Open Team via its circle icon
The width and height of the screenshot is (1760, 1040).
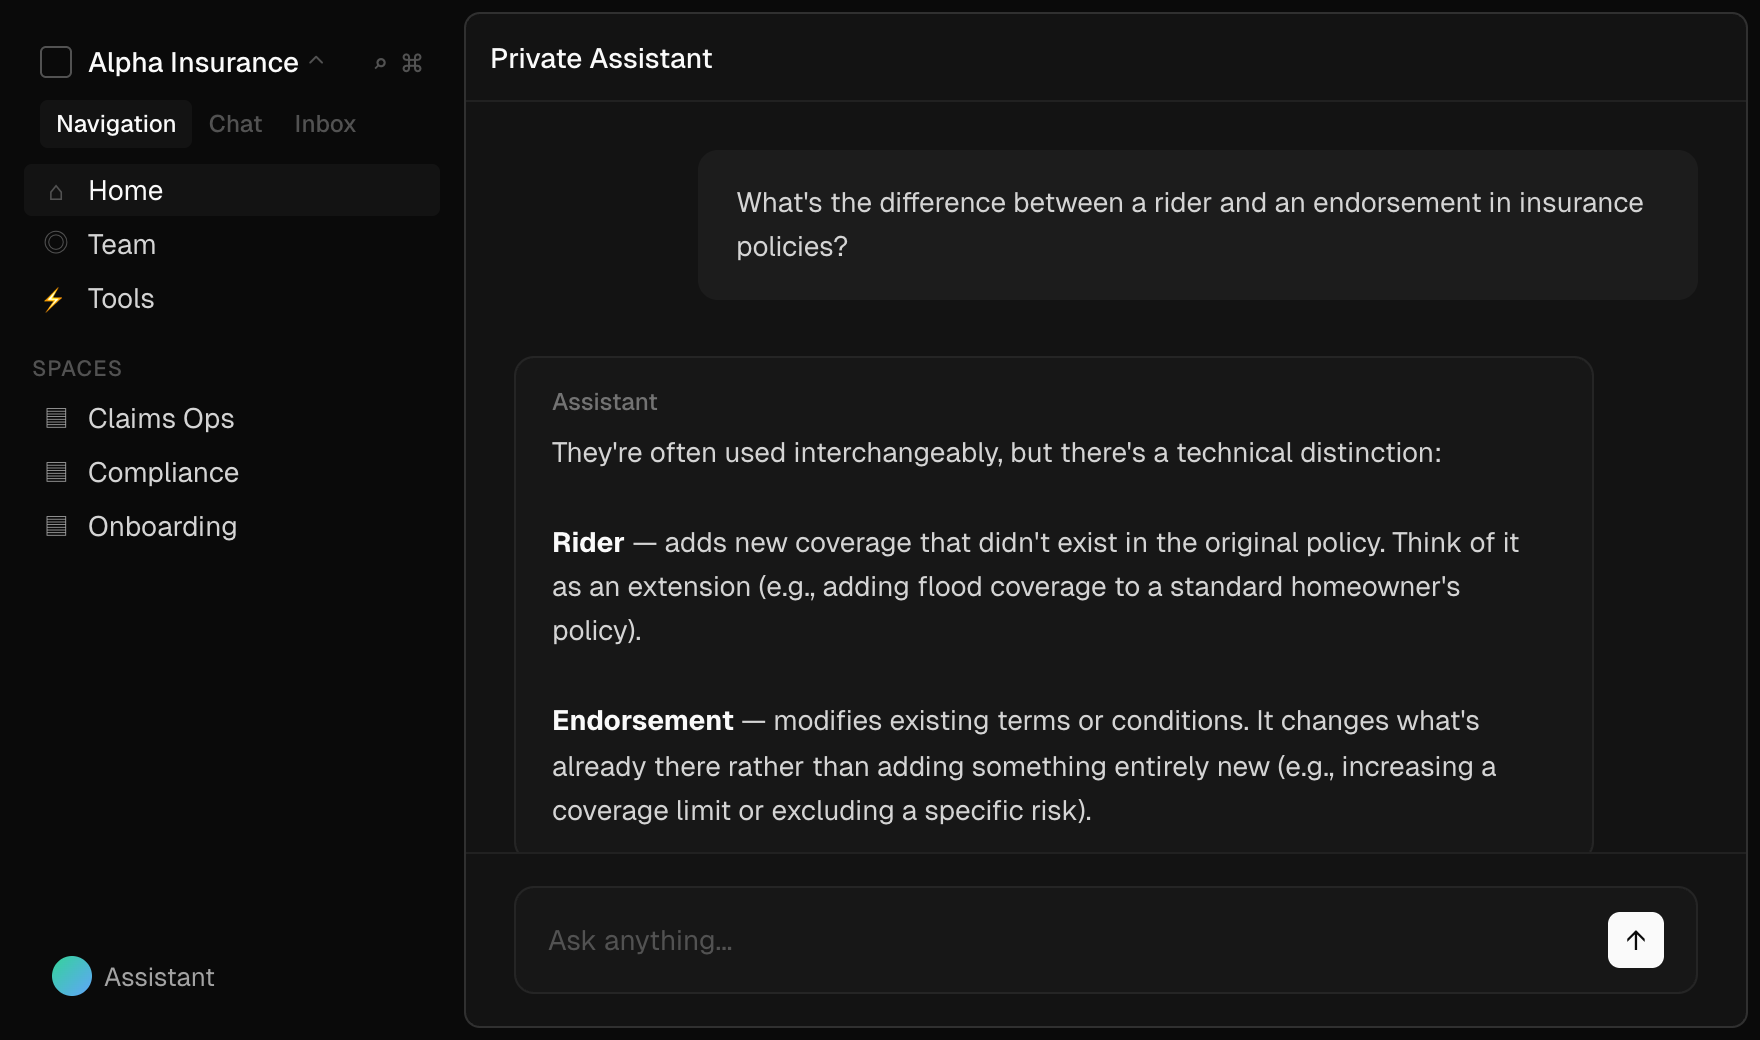55,244
